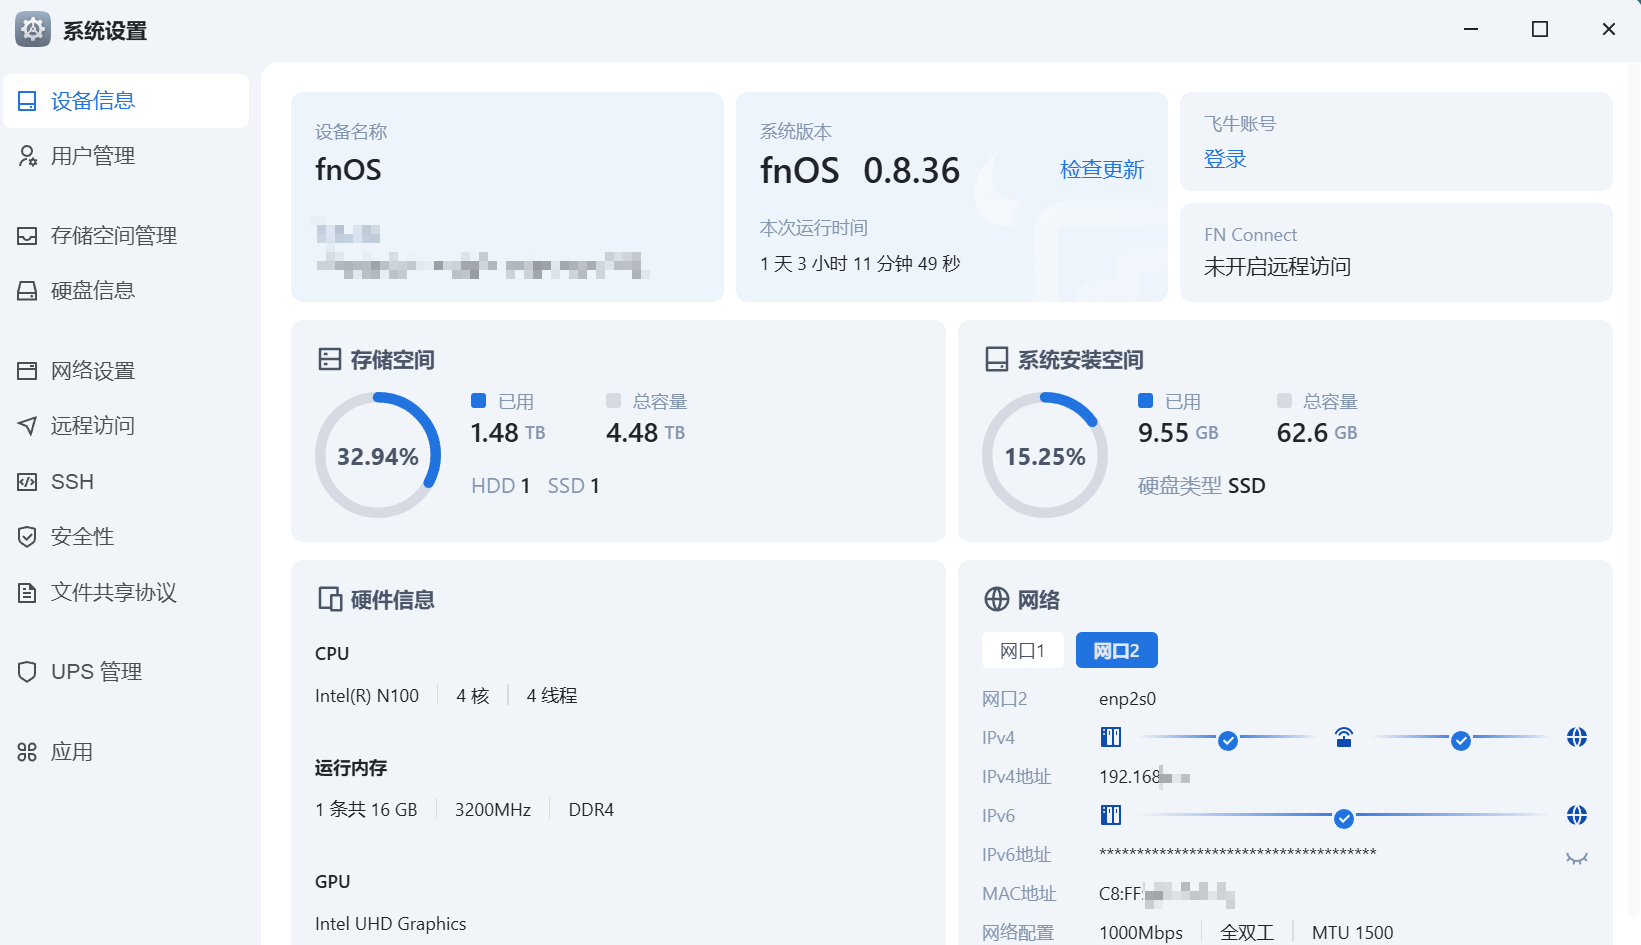Click device name fnOS text
The image size is (1641, 945).
tap(348, 170)
